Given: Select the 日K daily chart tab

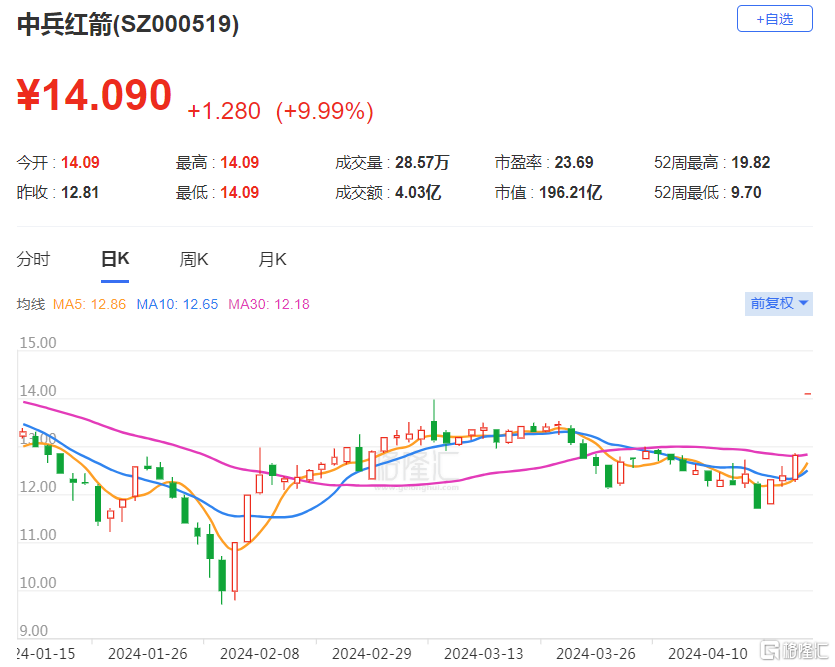Looking at the screenshot, I should (x=115, y=259).
